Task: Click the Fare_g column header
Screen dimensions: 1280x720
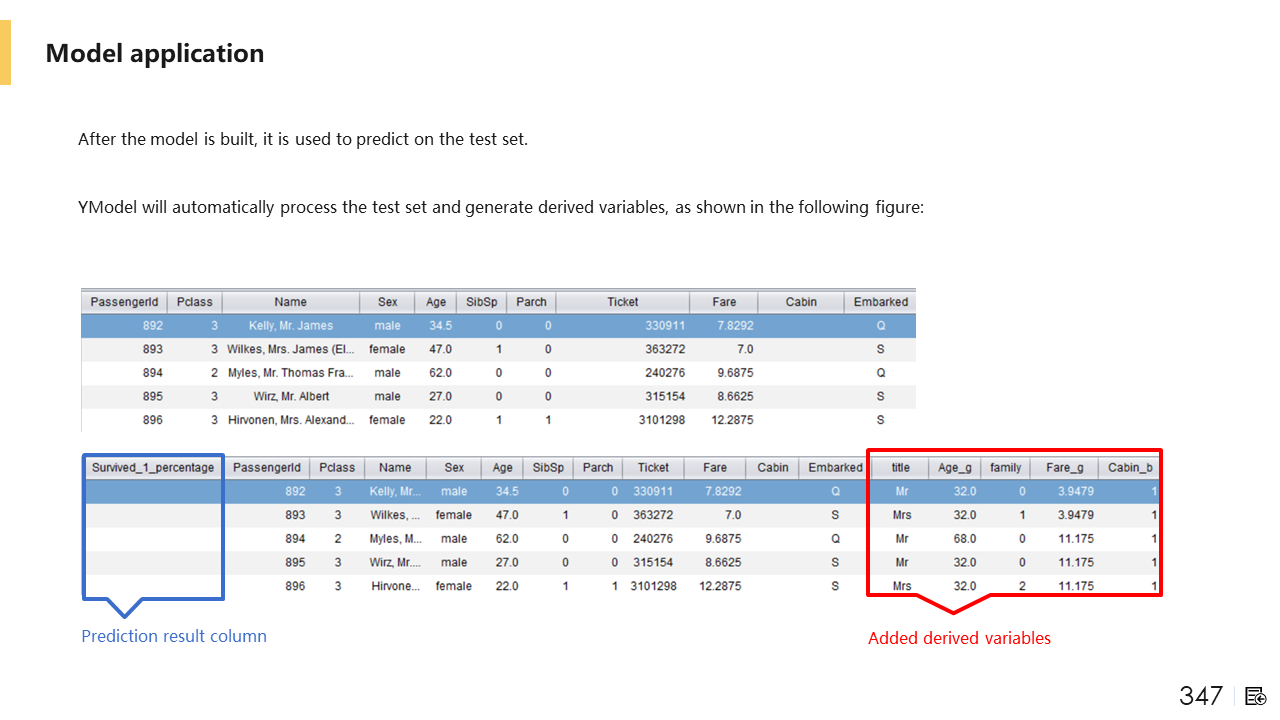Action: coord(1065,467)
